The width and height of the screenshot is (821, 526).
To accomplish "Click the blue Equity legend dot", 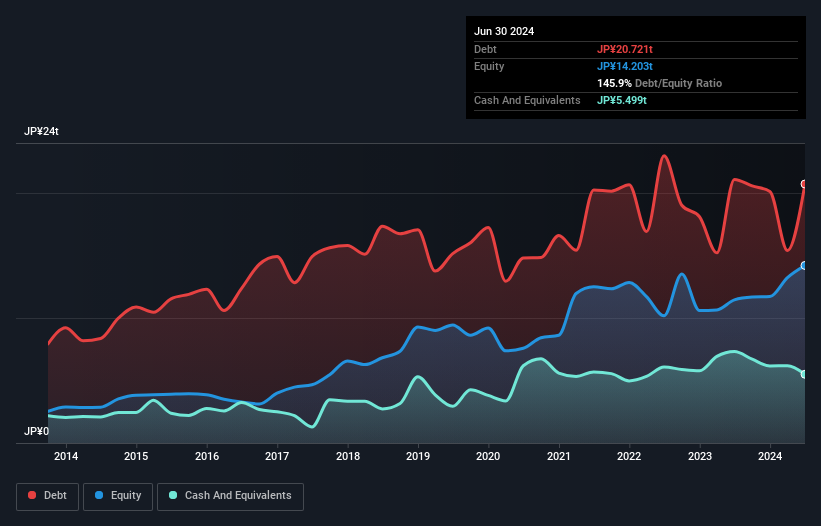I will (x=99, y=495).
